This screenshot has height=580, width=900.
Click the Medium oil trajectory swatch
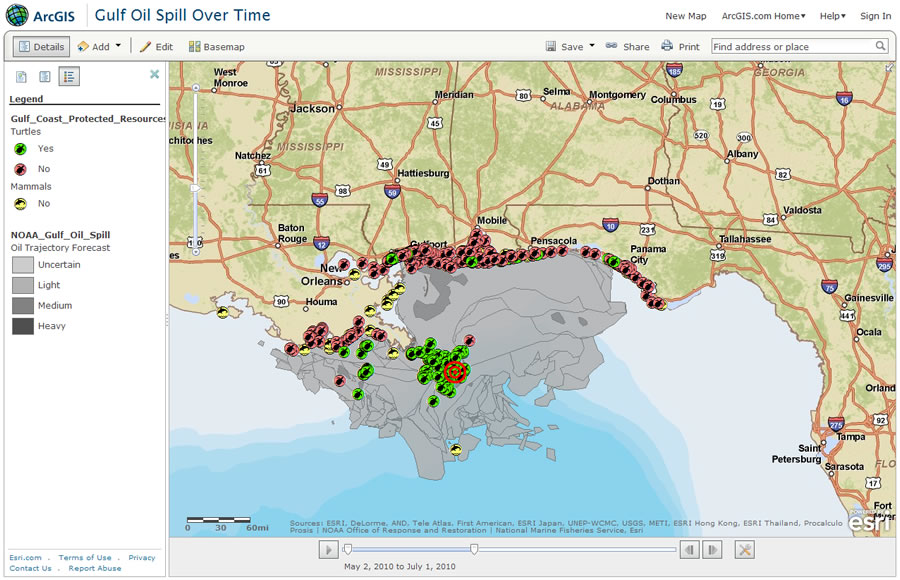pos(23,306)
